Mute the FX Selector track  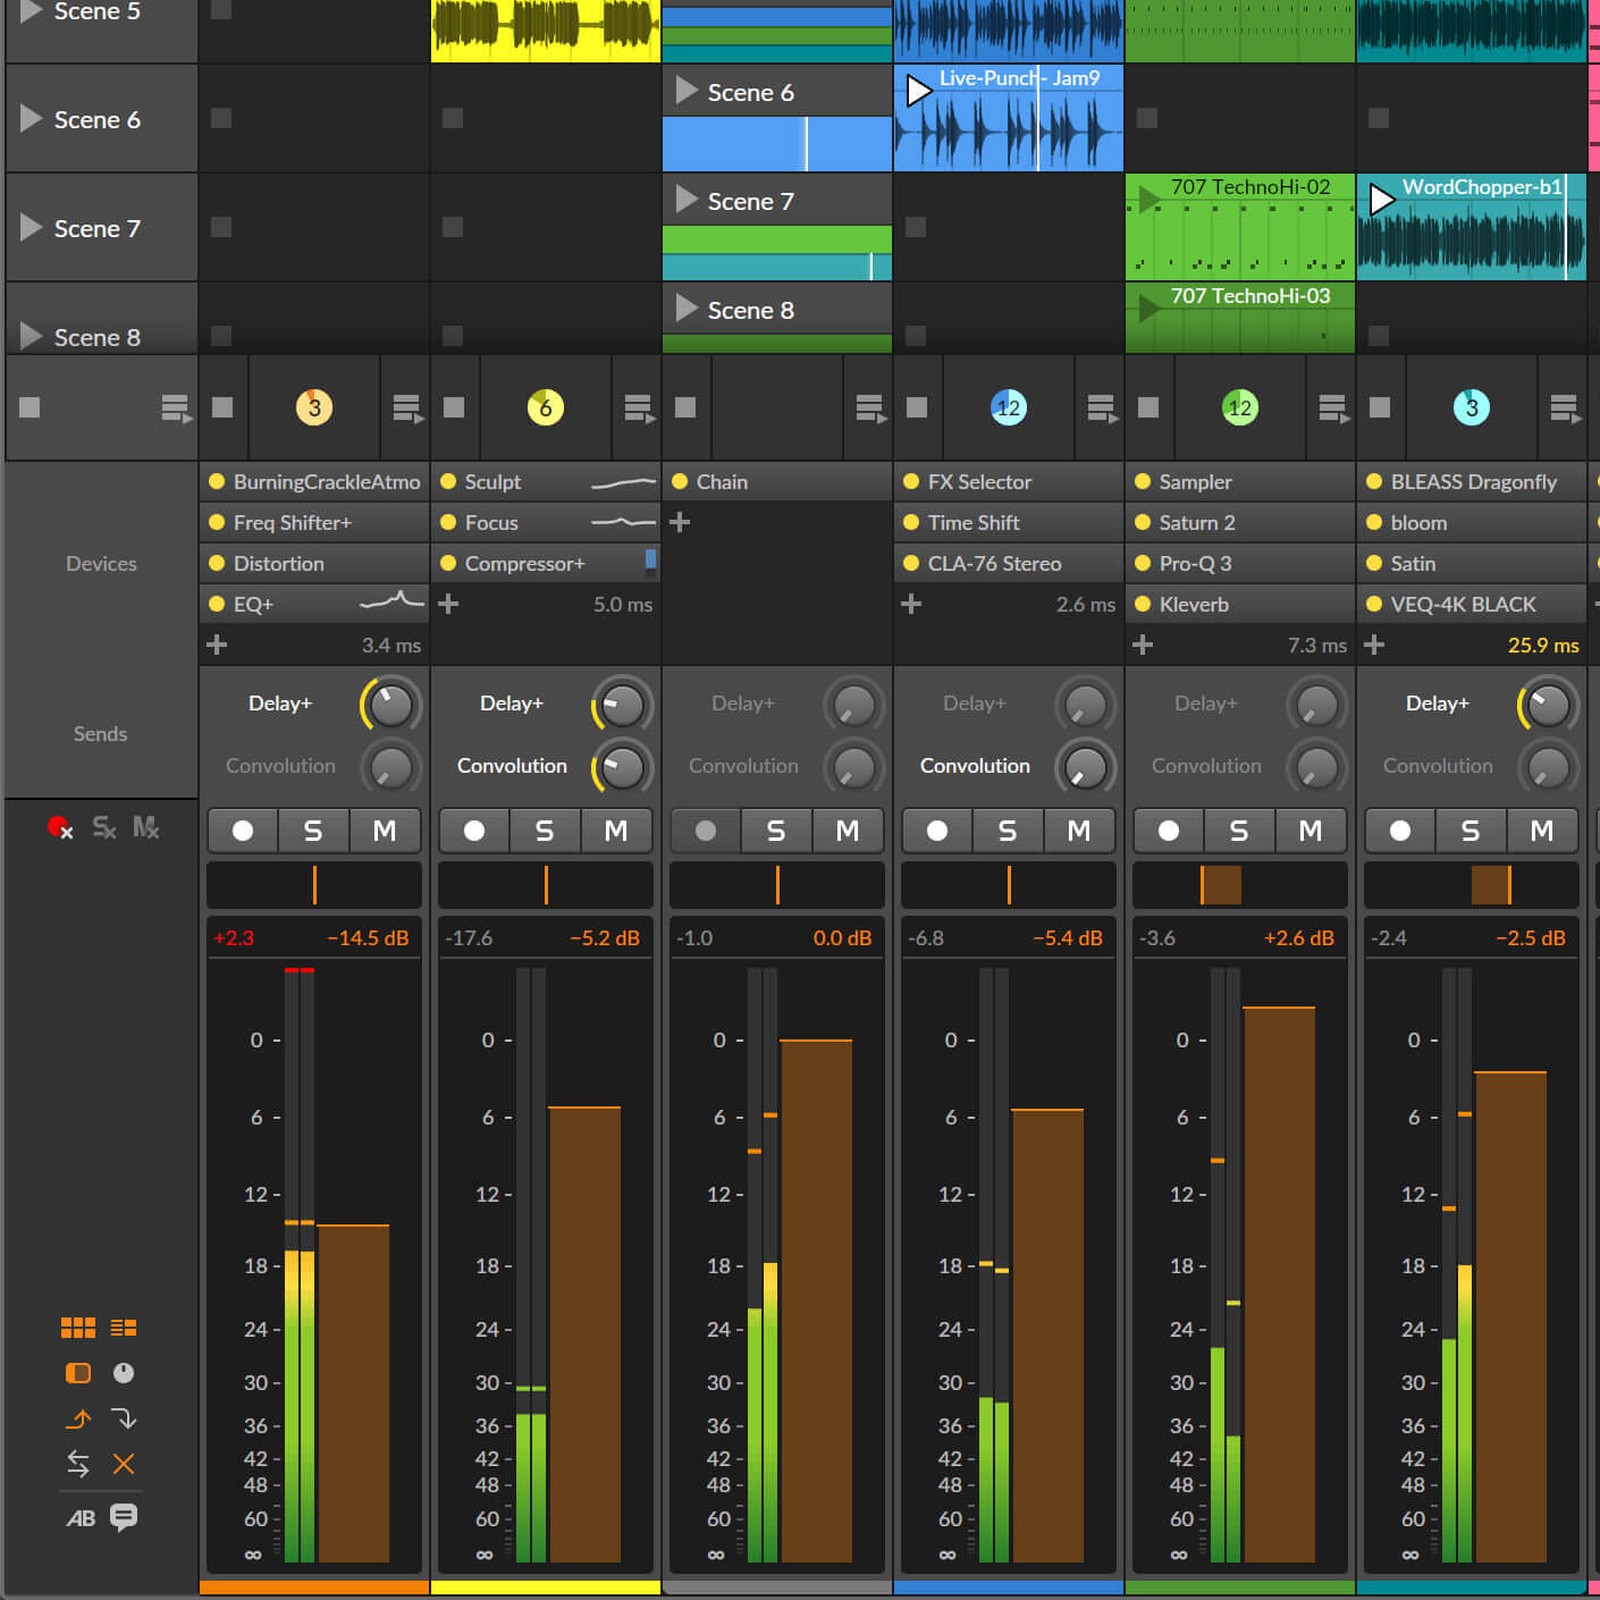click(1079, 831)
